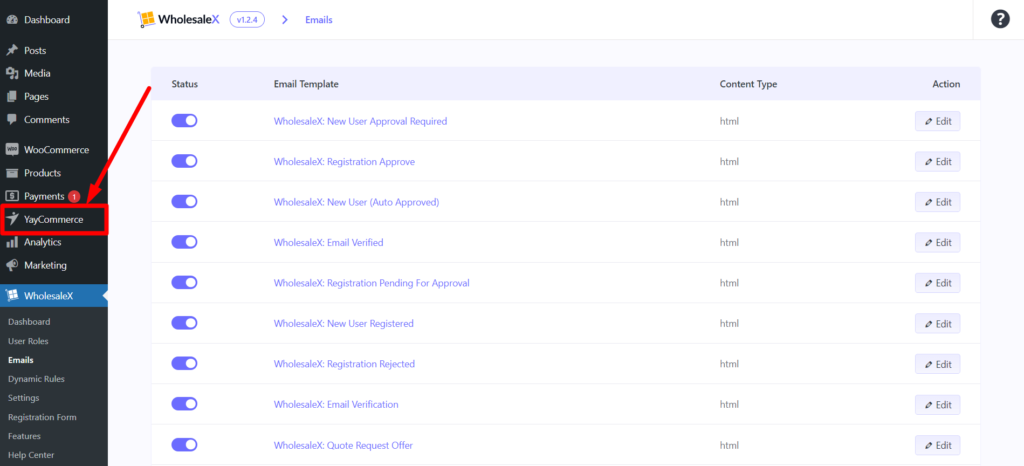Edit Registration Pending For Approval template
Image resolution: width=1024 pixels, height=466 pixels.
coord(937,283)
